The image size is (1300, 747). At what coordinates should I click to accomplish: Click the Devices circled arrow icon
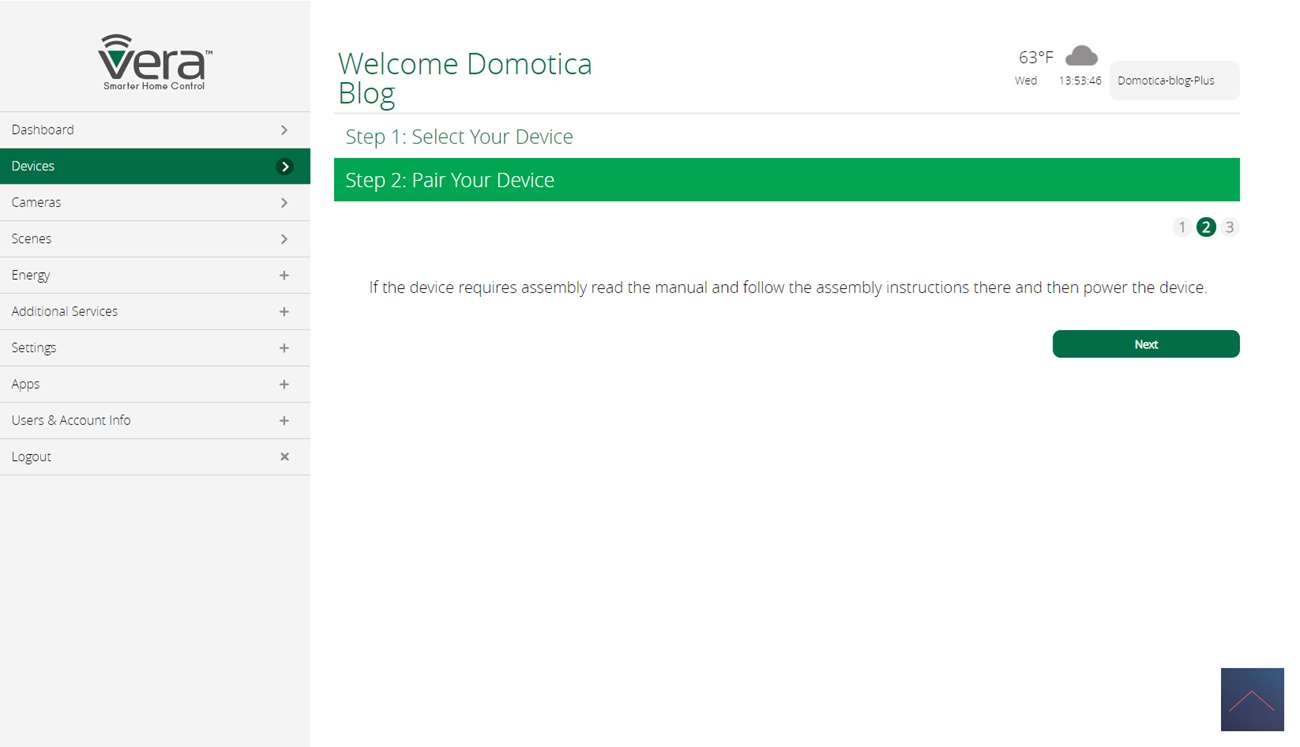(x=285, y=167)
